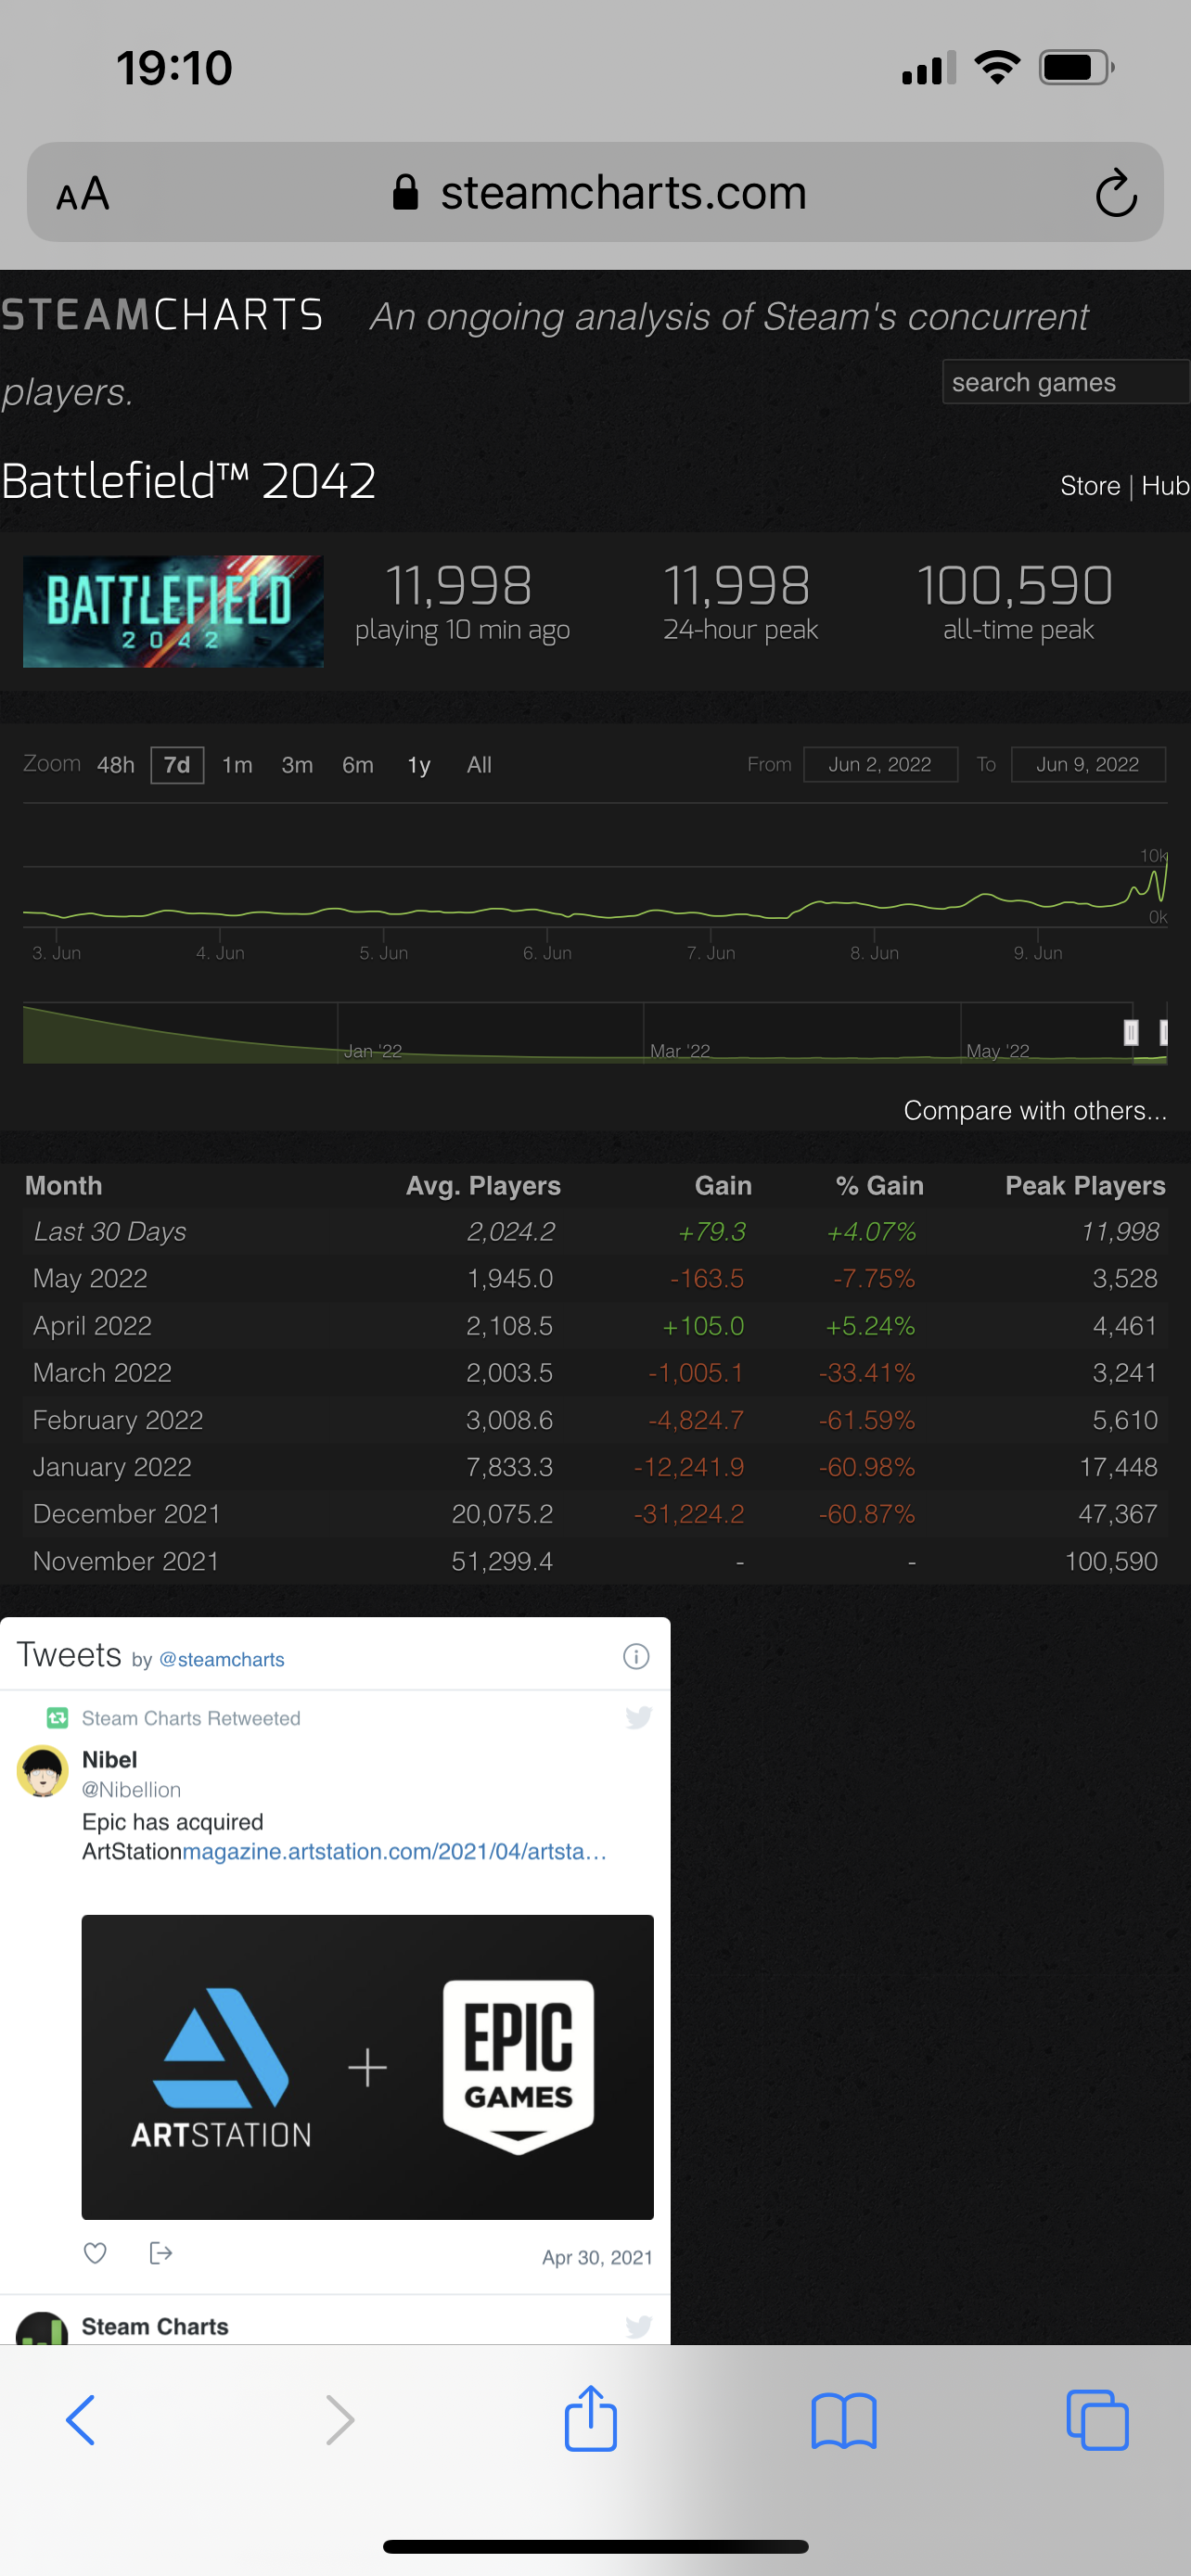This screenshot has width=1191, height=2576.
Task: Tap the Avg. Players column header
Action: [483, 1186]
